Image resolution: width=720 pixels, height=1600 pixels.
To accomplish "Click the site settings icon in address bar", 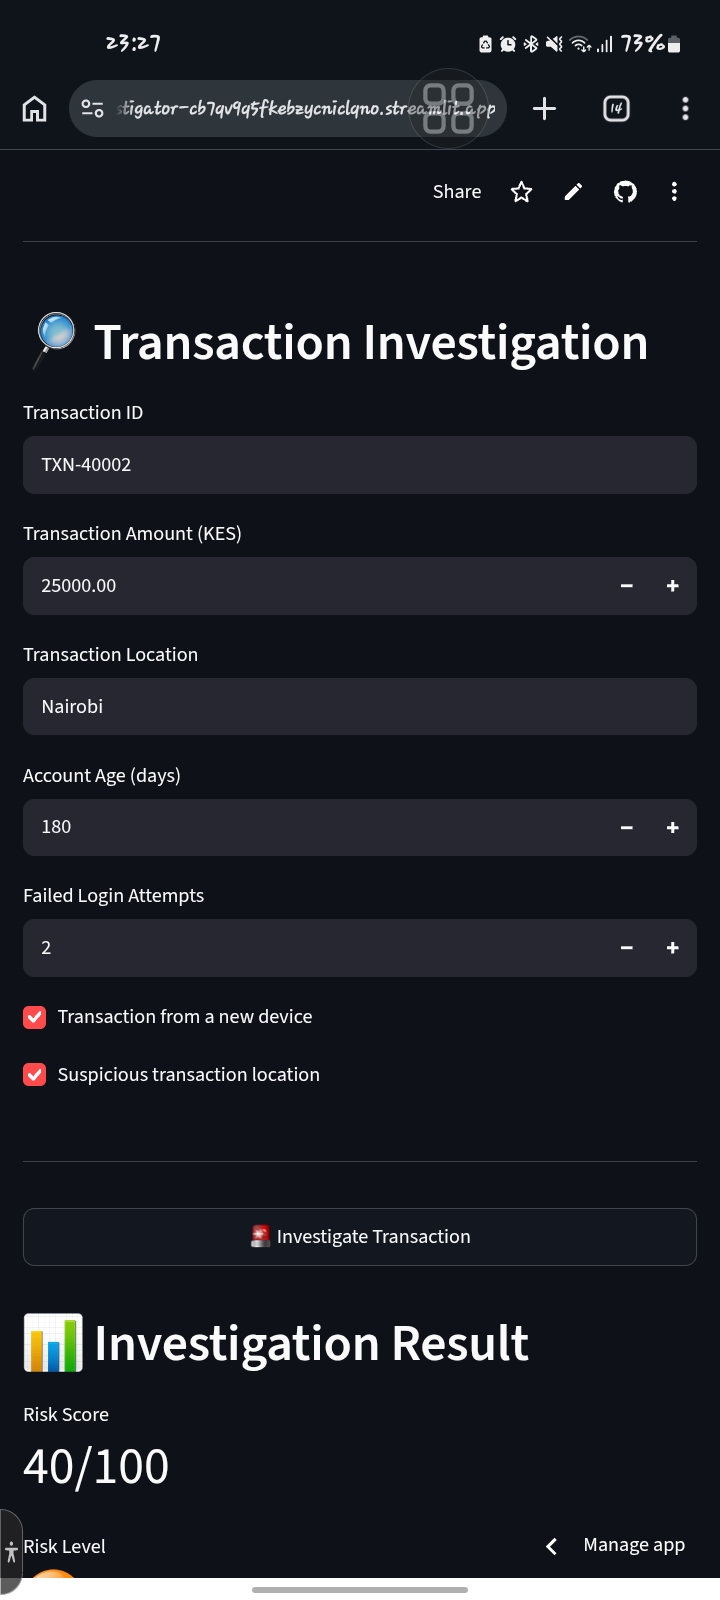I will pyautogui.click(x=93, y=108).
